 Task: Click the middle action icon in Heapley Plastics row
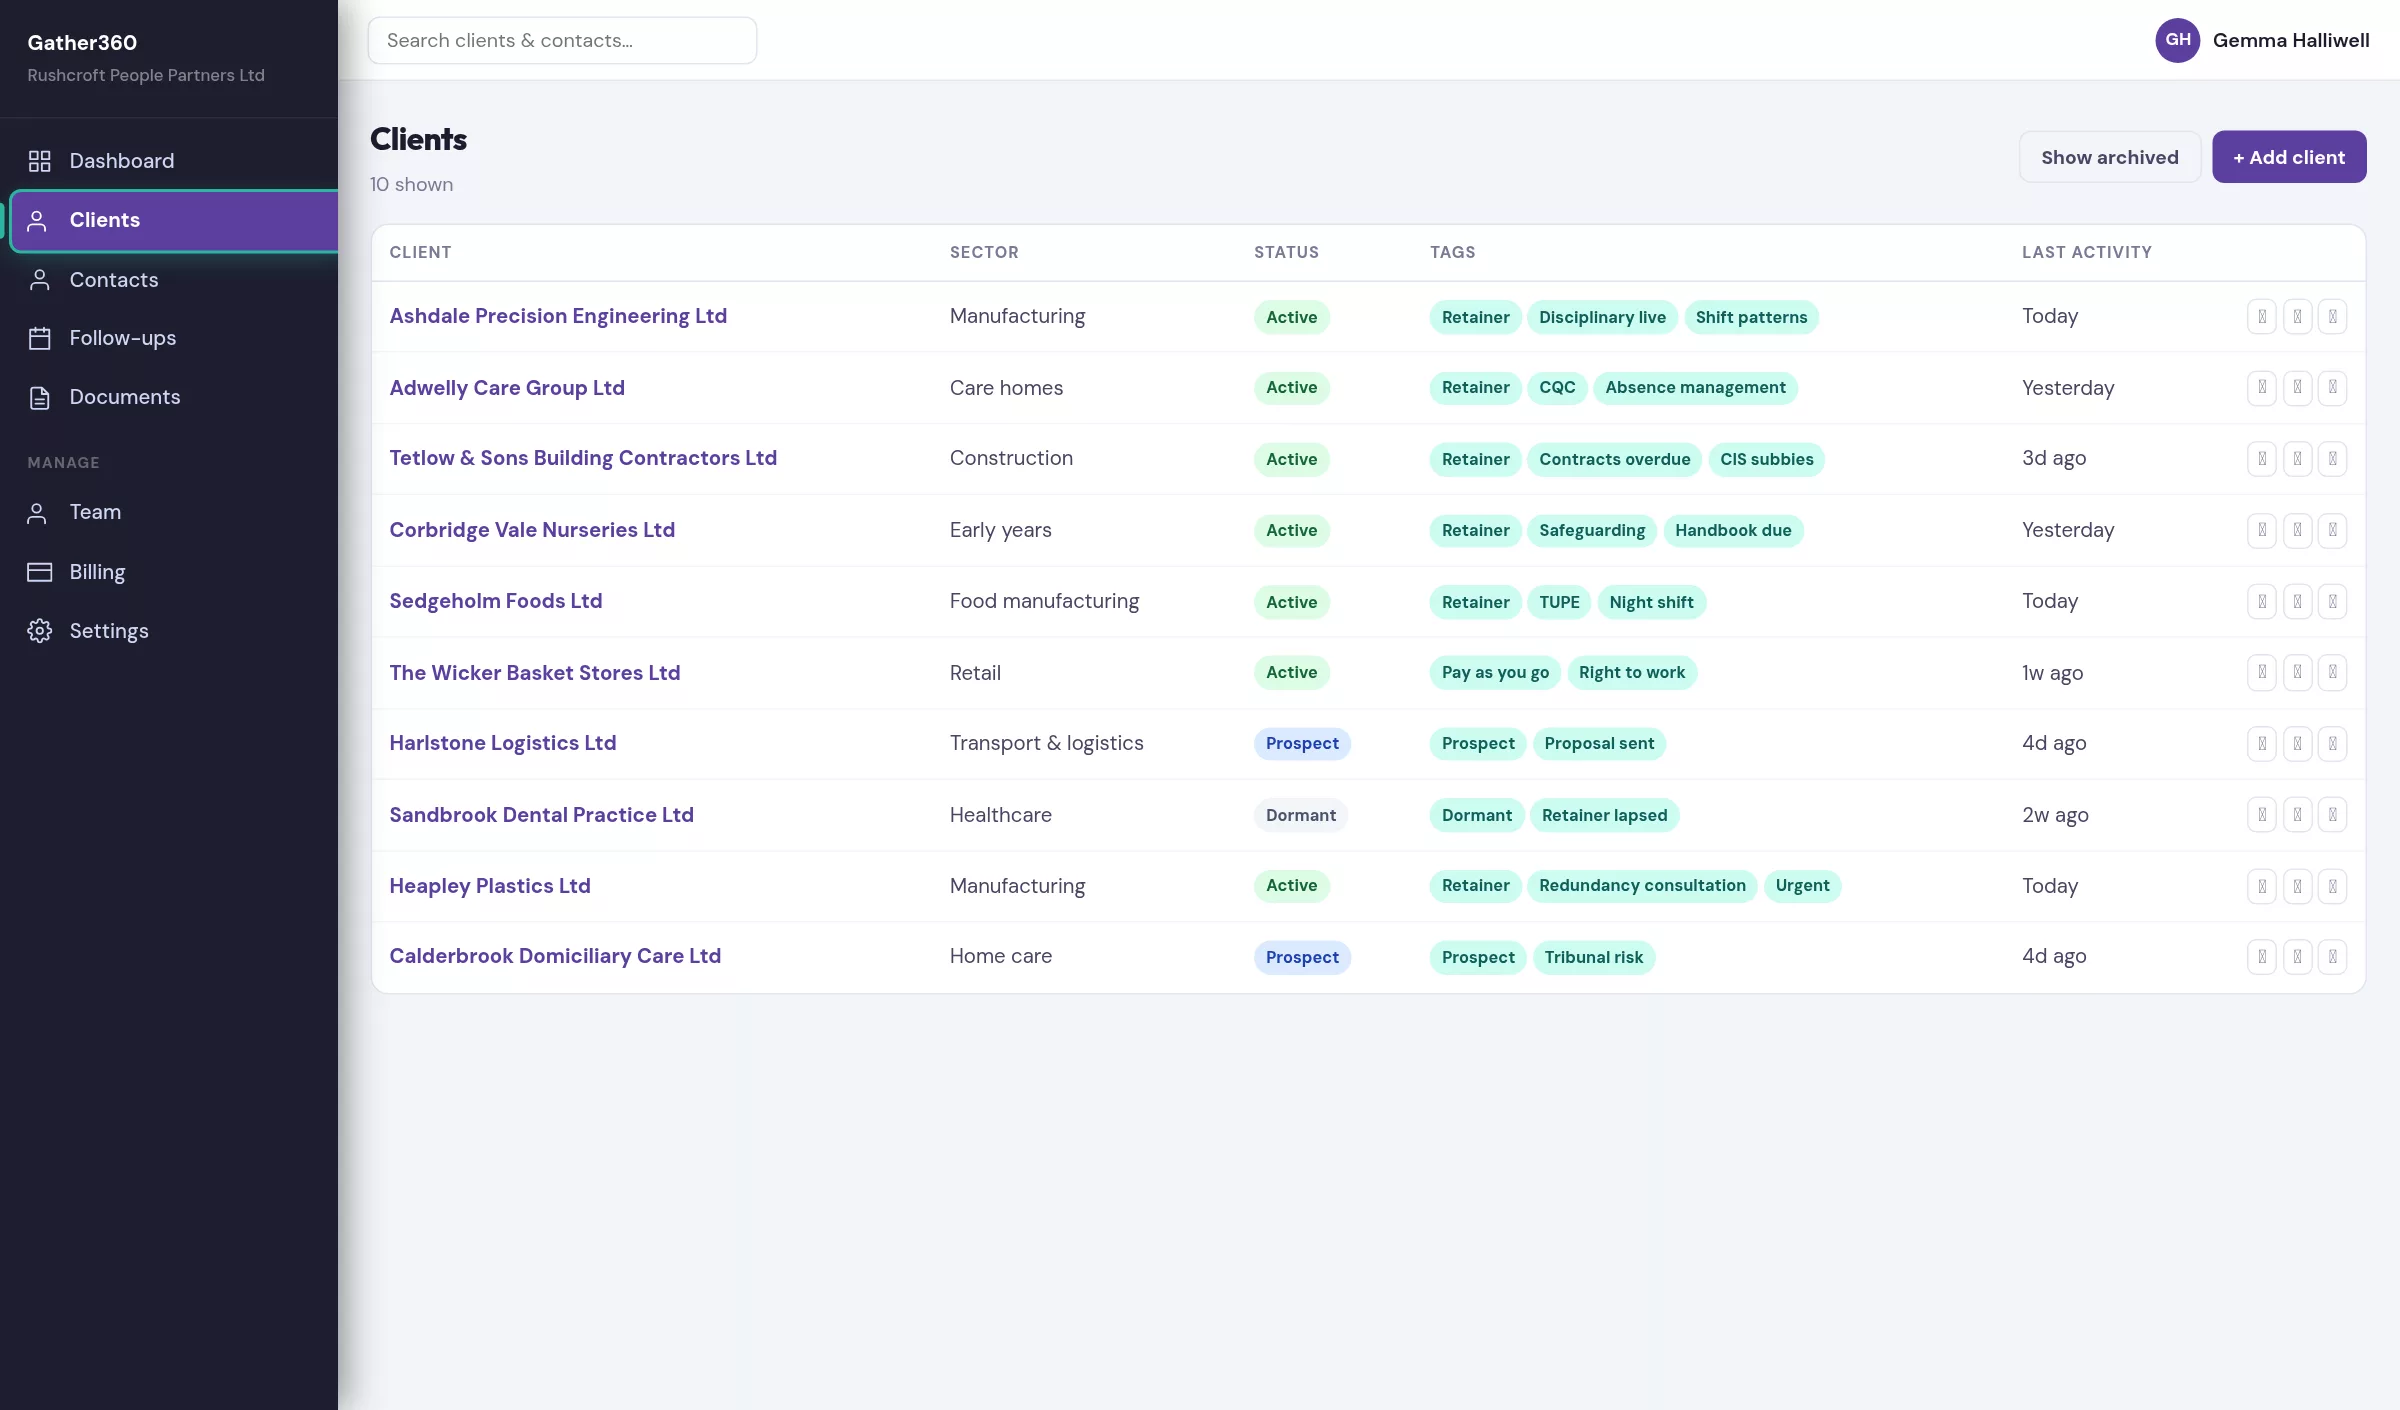(2297, 886)
